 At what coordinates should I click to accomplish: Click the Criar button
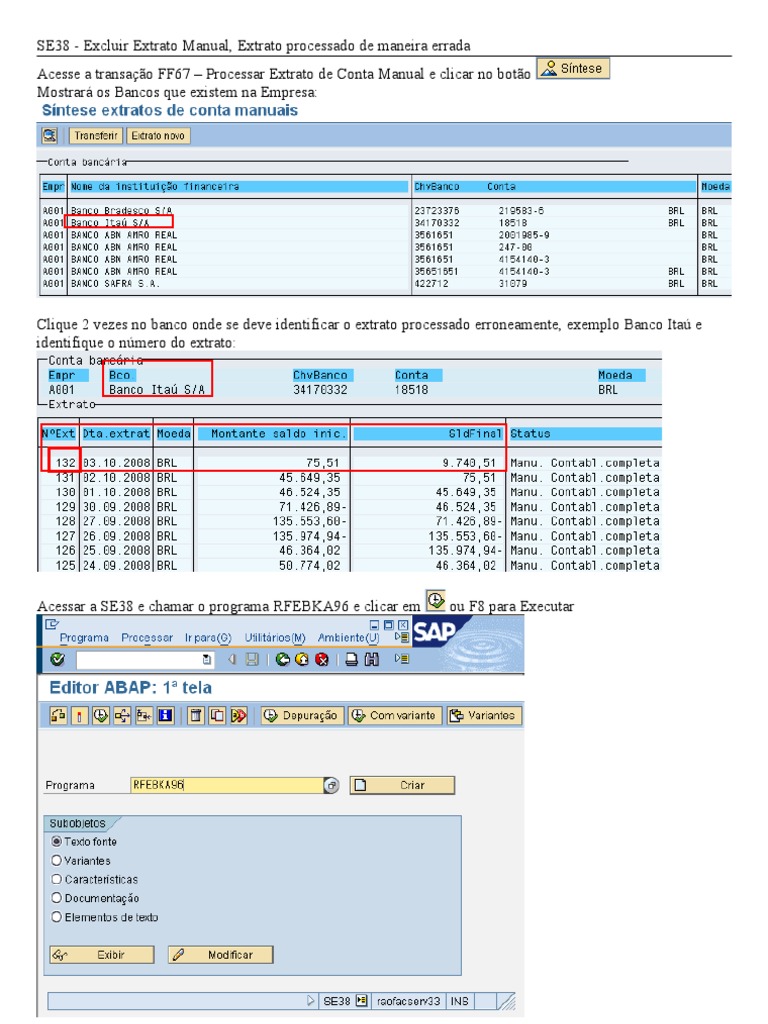(x=402, y=785)
